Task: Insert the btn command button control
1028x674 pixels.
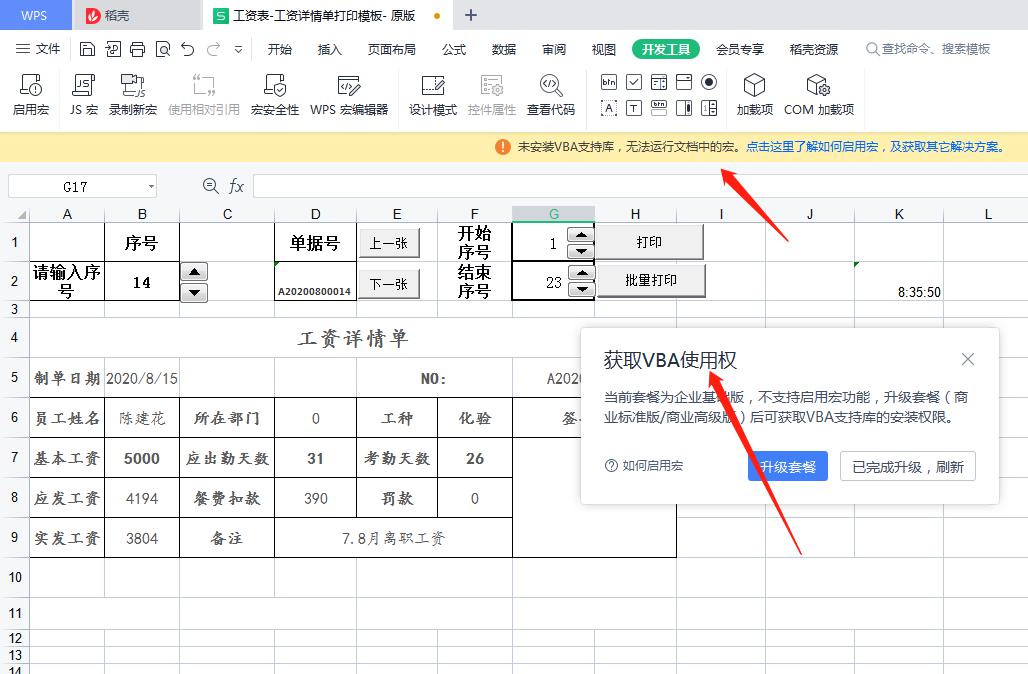Action: click(x=608, y=82)
